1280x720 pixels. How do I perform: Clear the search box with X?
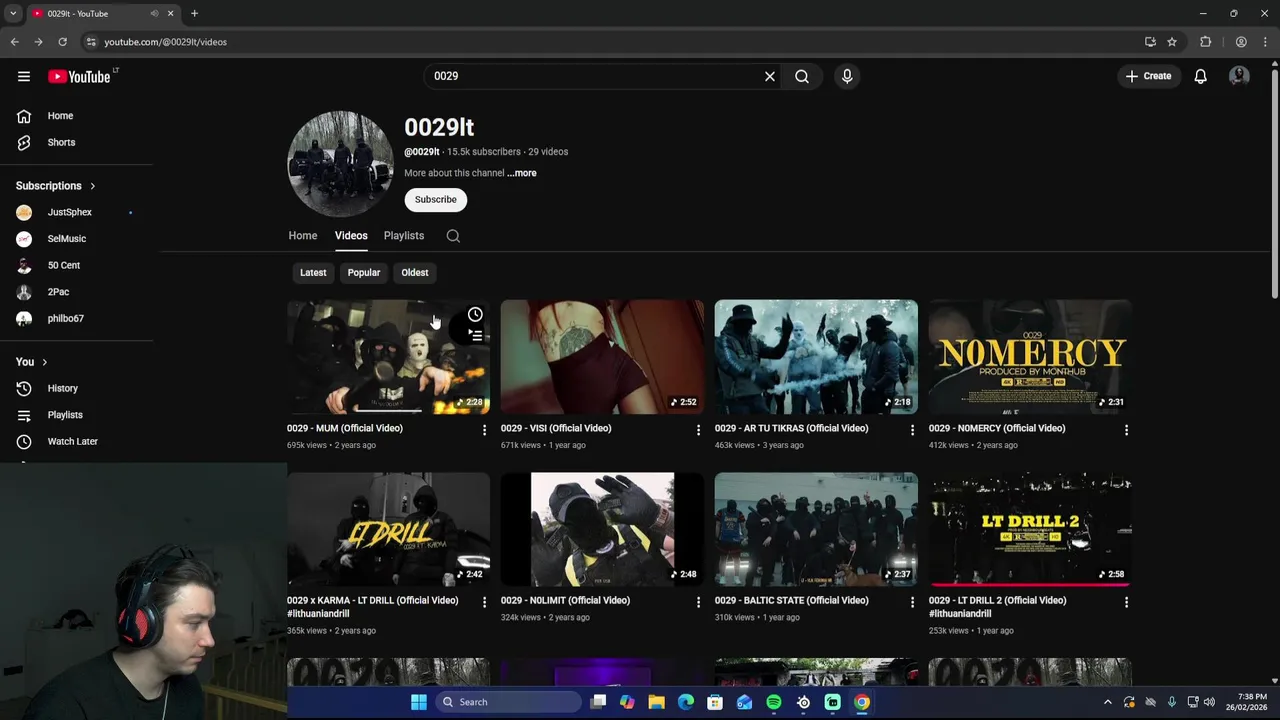point(770,76)
